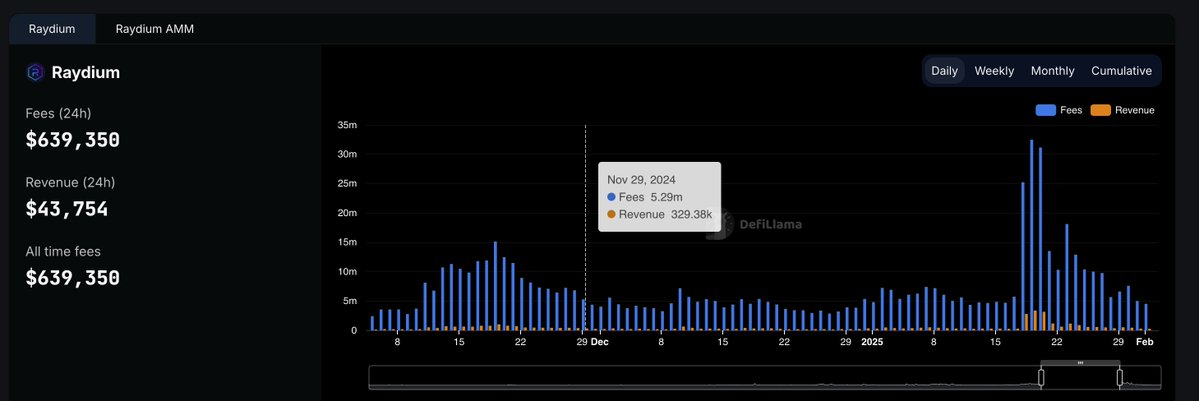Click the 5m y-axis label
The width and height of the screenshot is (1199, 401).
[x=350, y=302]
